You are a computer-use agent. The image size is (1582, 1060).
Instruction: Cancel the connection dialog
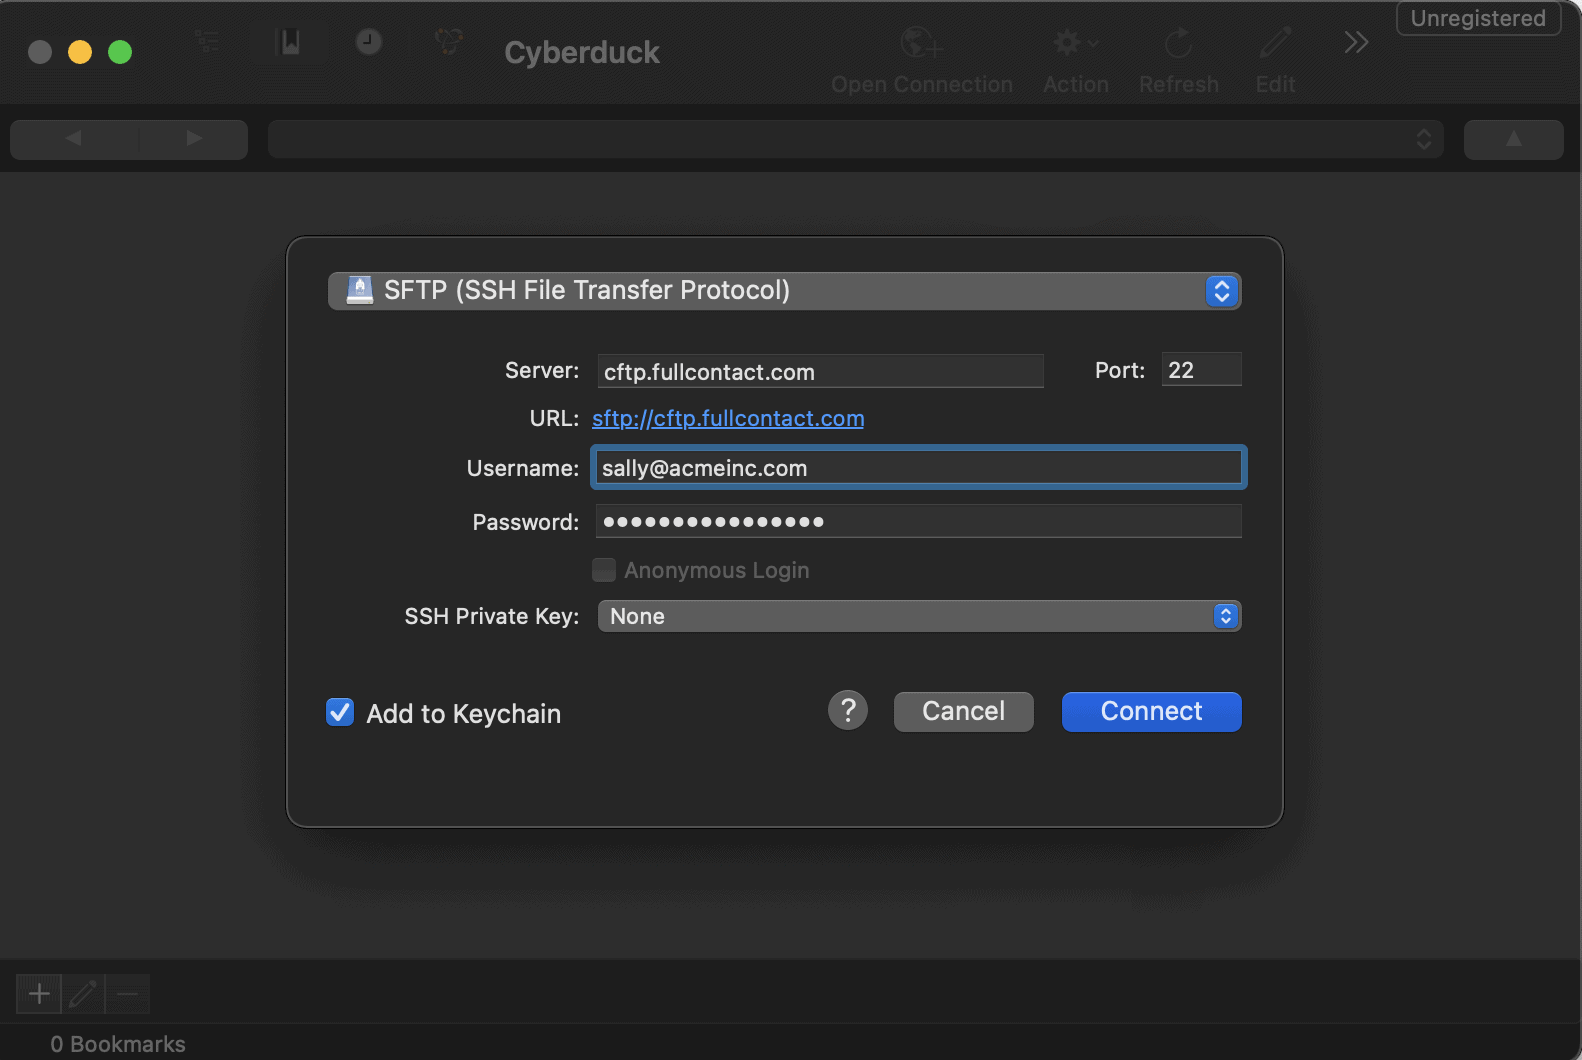click(x=963, y=711)
